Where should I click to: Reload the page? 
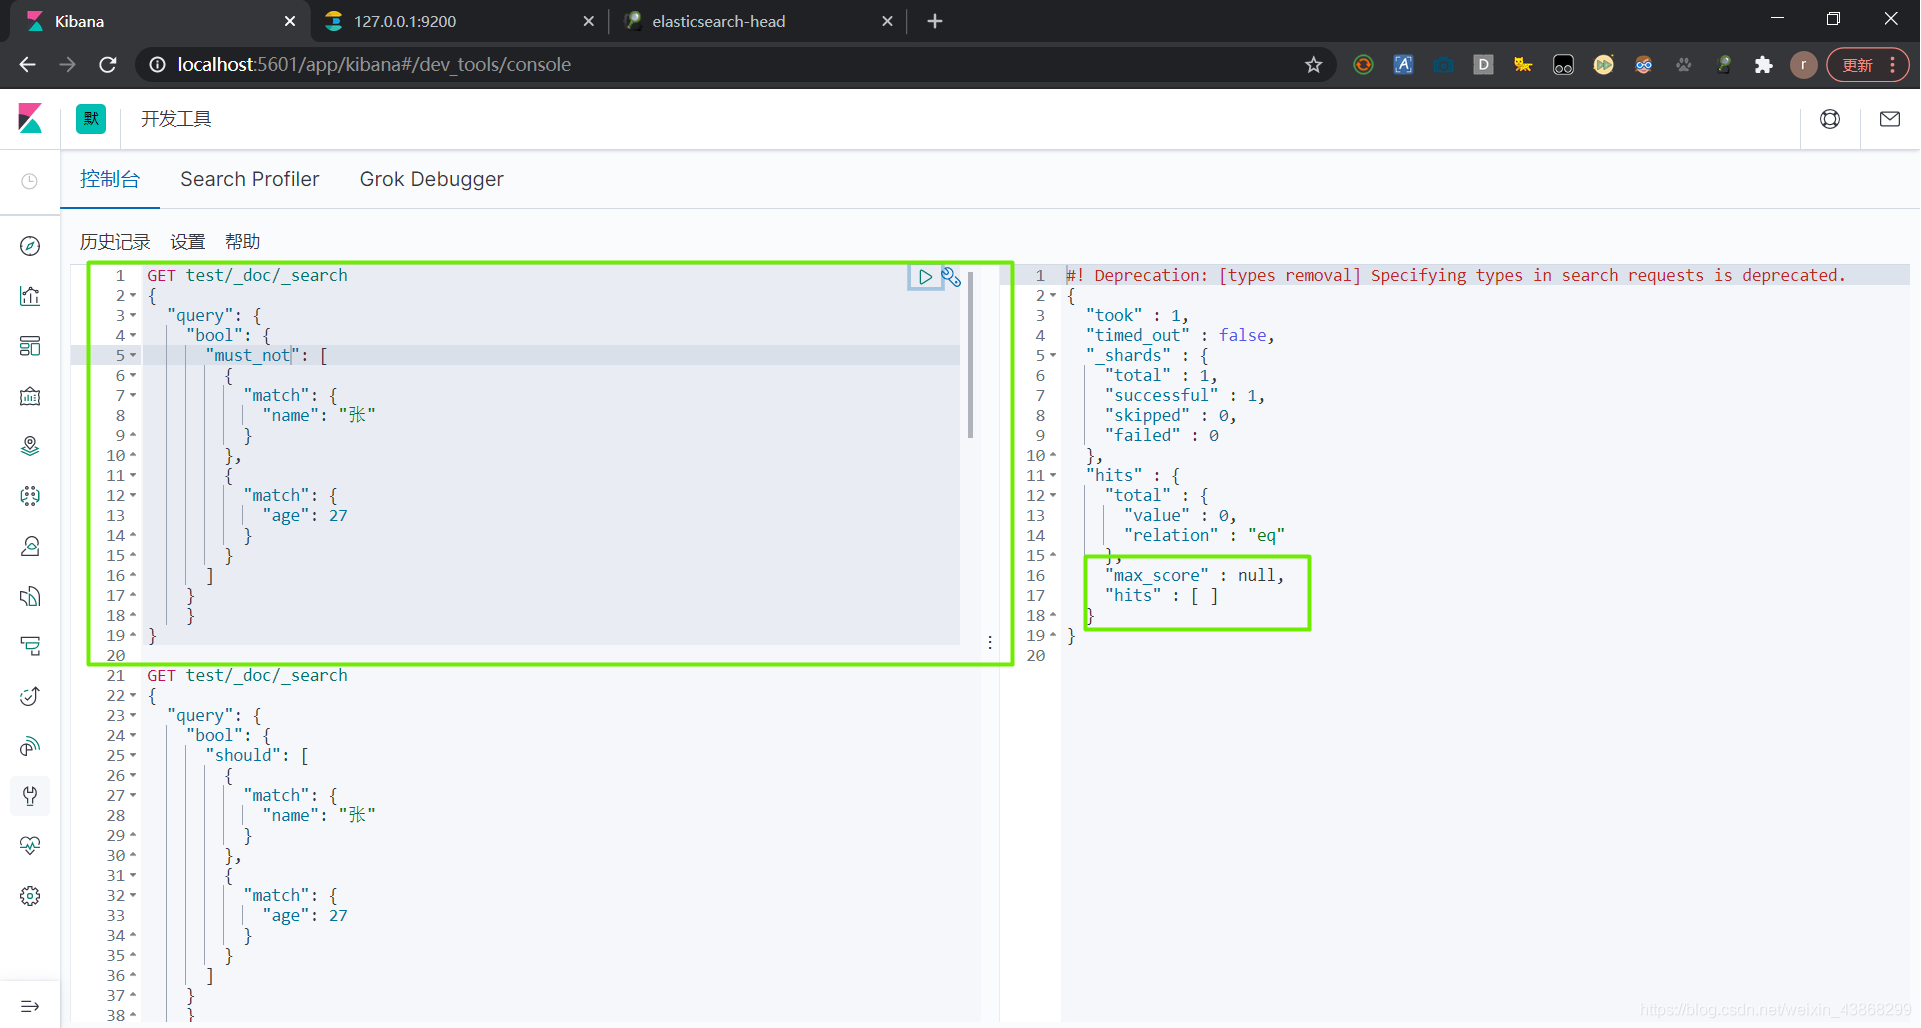(108, 65)
